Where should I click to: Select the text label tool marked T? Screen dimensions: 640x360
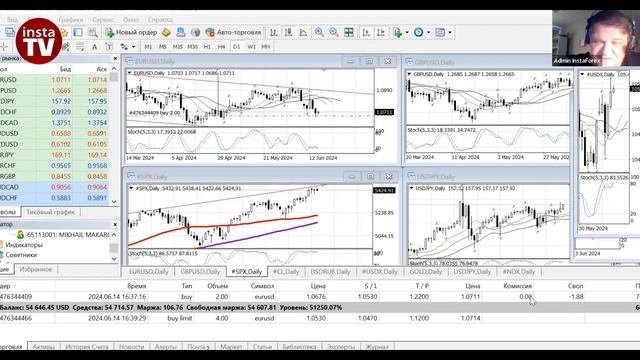pyautogui.click(x=109, y=47)
